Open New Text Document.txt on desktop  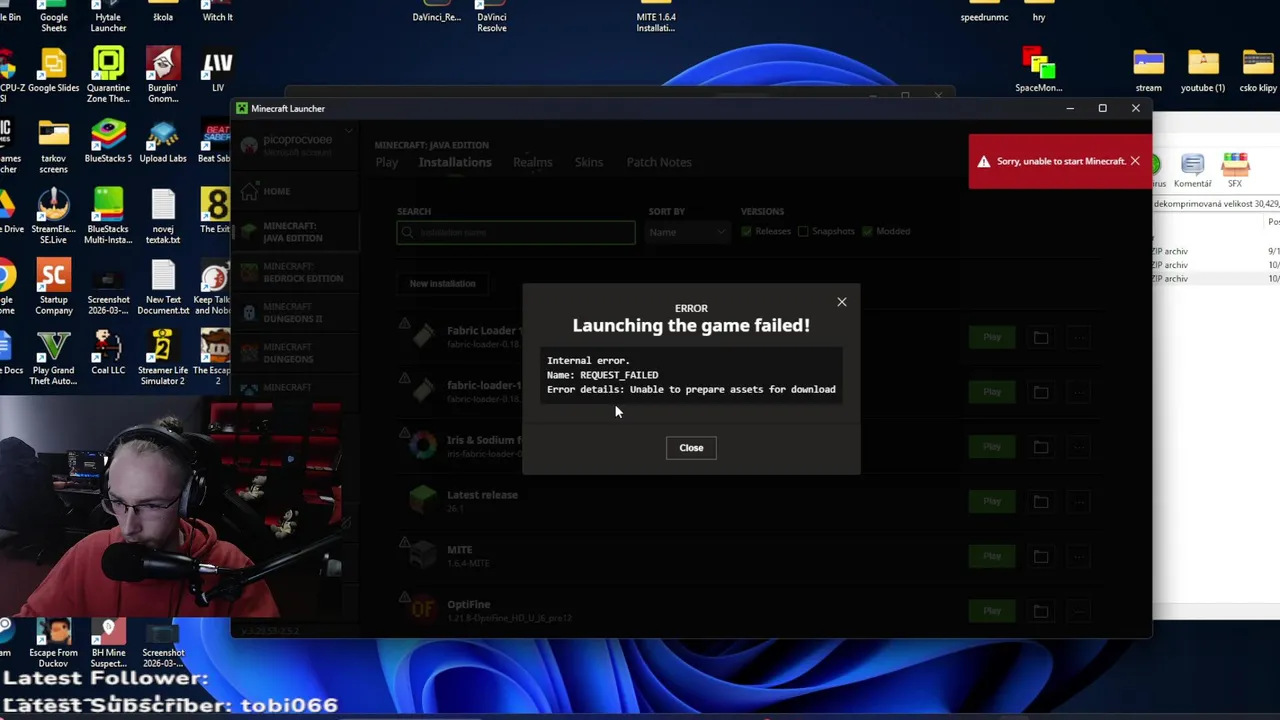pyautogui.click(x=163, y=288)
